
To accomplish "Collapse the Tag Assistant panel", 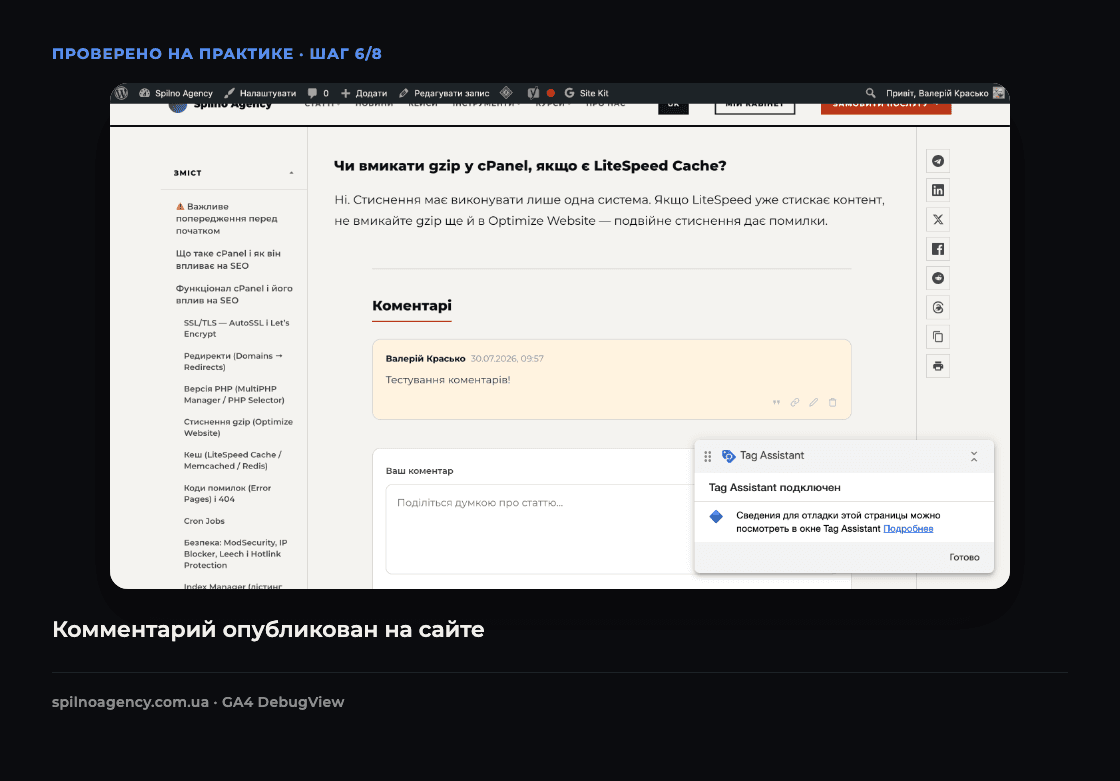I will point(974,456).
